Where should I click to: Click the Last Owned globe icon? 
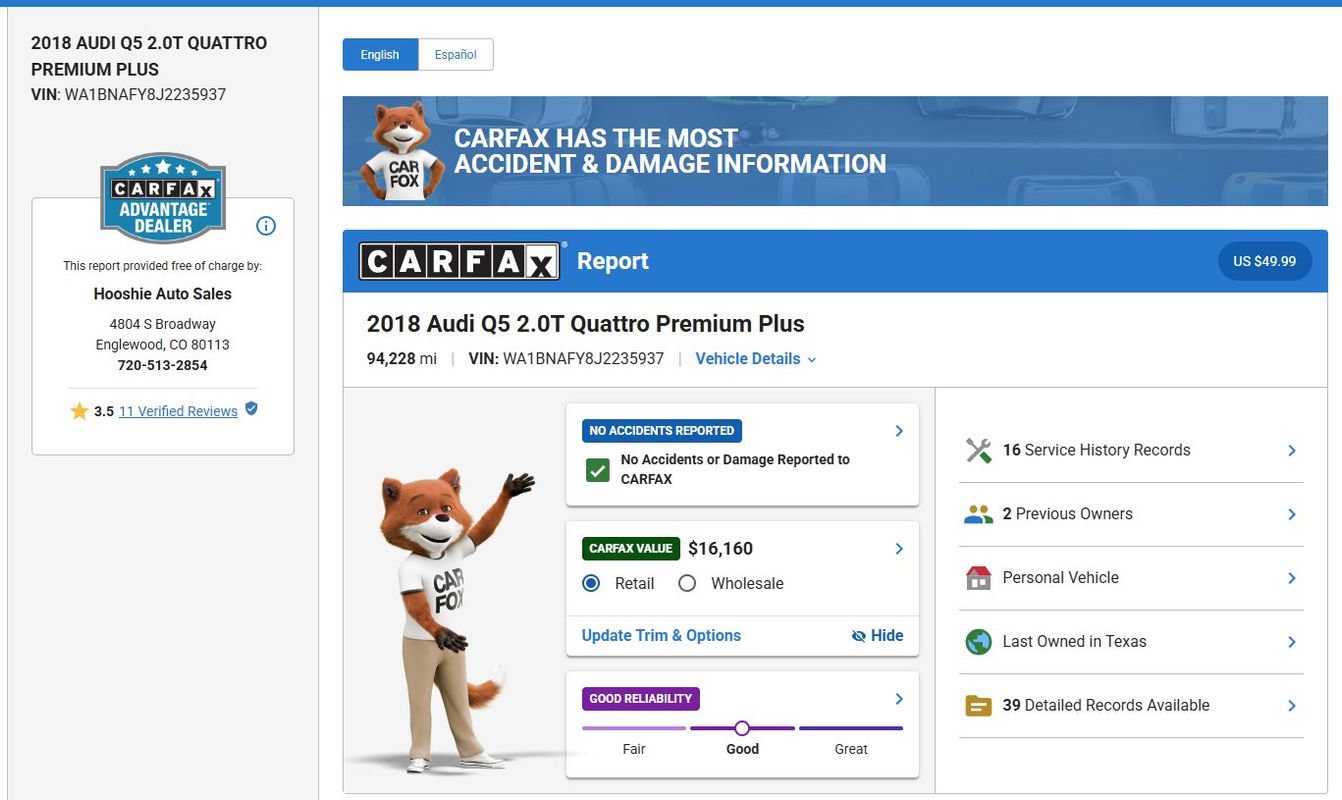978,642
